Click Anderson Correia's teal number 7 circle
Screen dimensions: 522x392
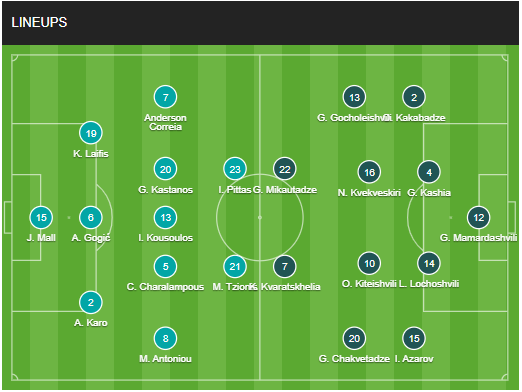point(165,97)
